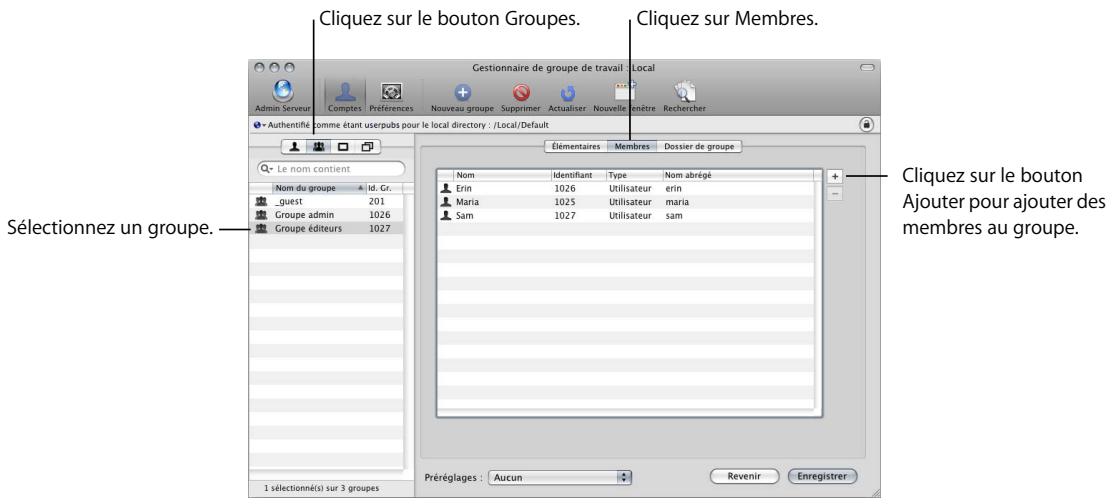
Task: Sort by Nom du groupe column
Action: pyautogui.click(x=318, y=189)
